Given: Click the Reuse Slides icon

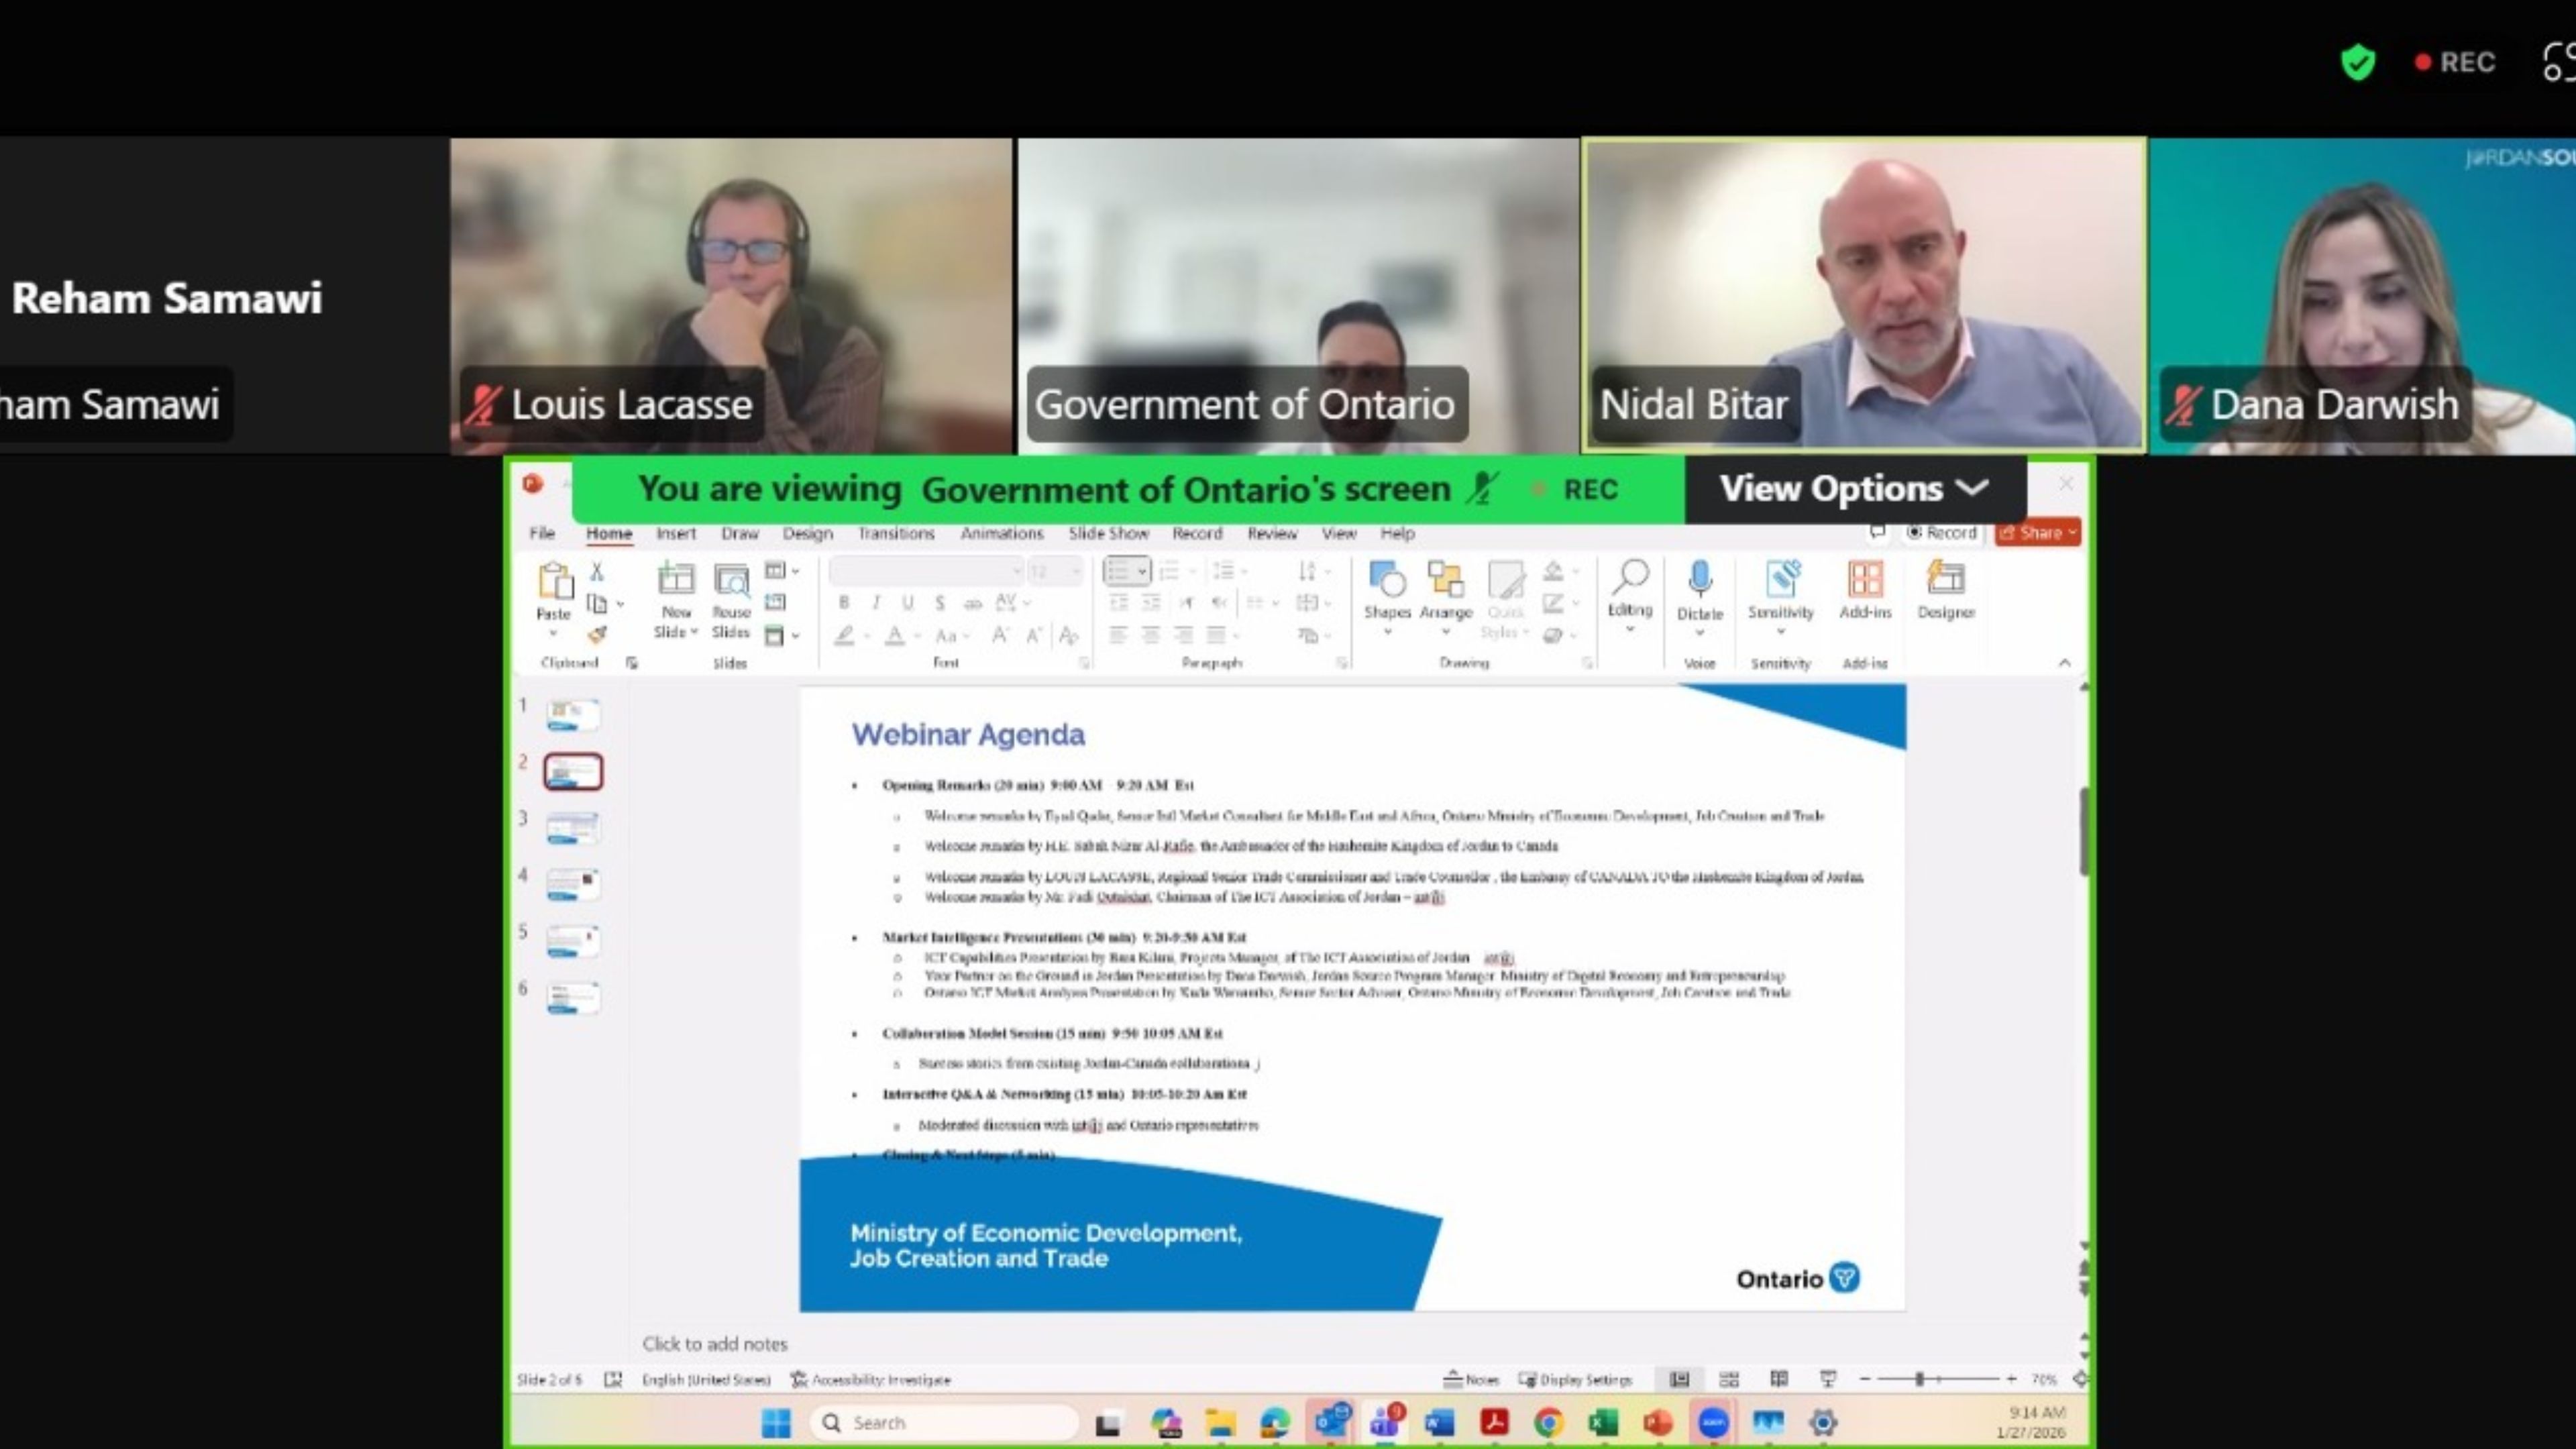Looking at the screenshot, I should pos(731,580).
